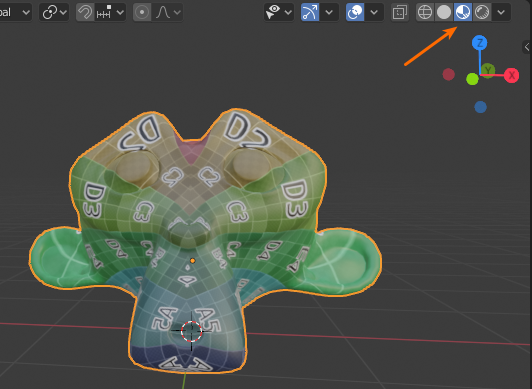Click the negative Z axis gizmo dot
The height and width of the screenshot is (389, 532).
tap(480, 107)
